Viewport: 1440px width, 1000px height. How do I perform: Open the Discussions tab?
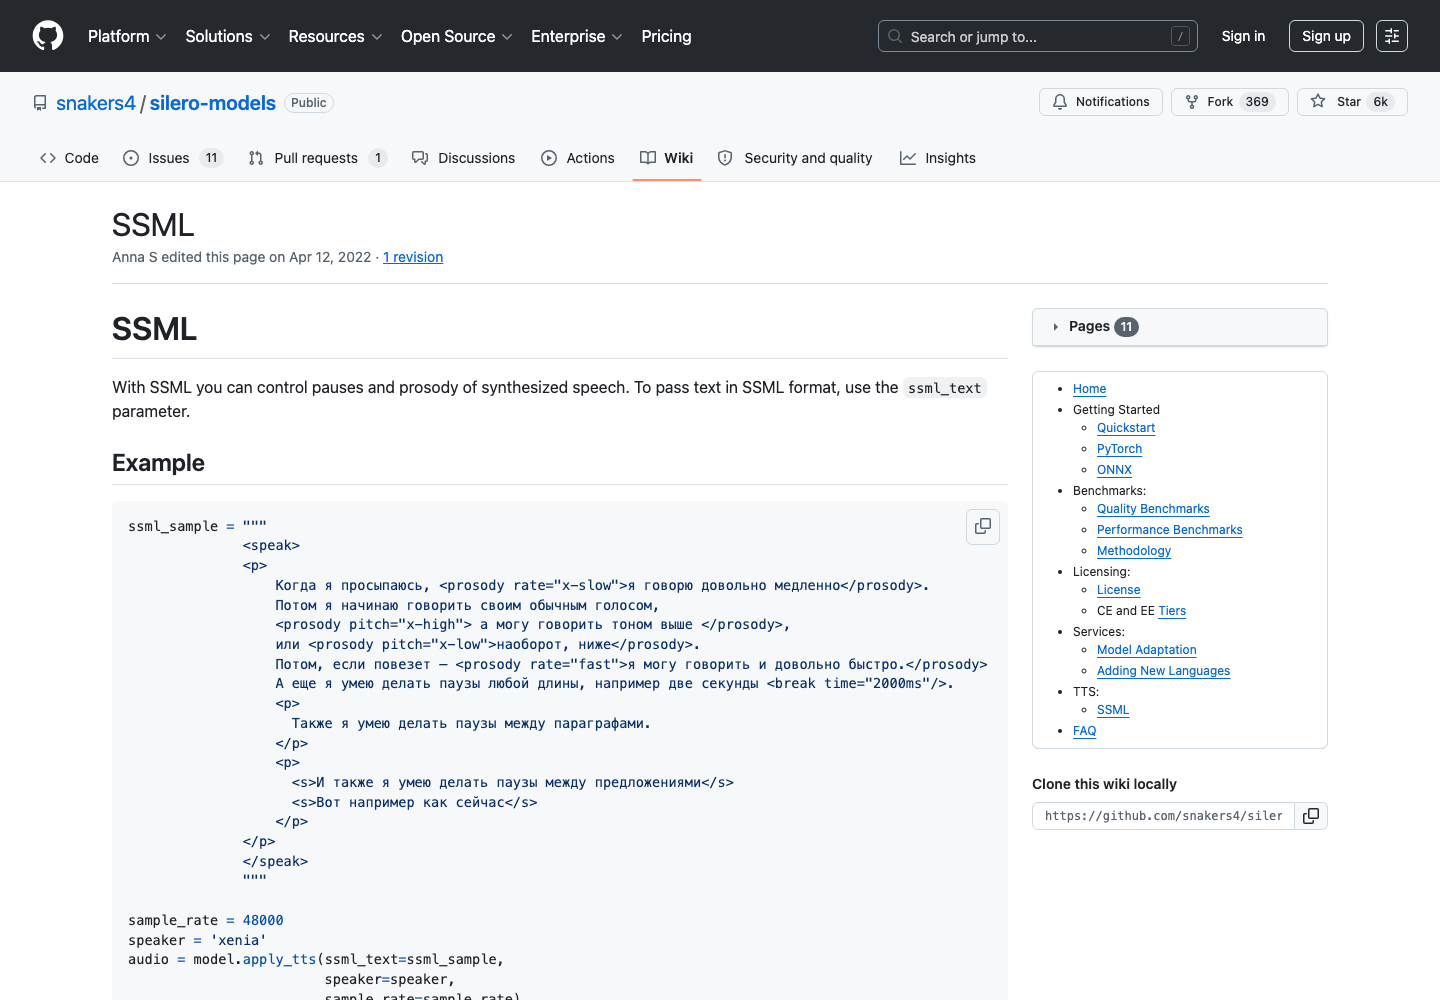pyautogui.click(x=463, y=158)
